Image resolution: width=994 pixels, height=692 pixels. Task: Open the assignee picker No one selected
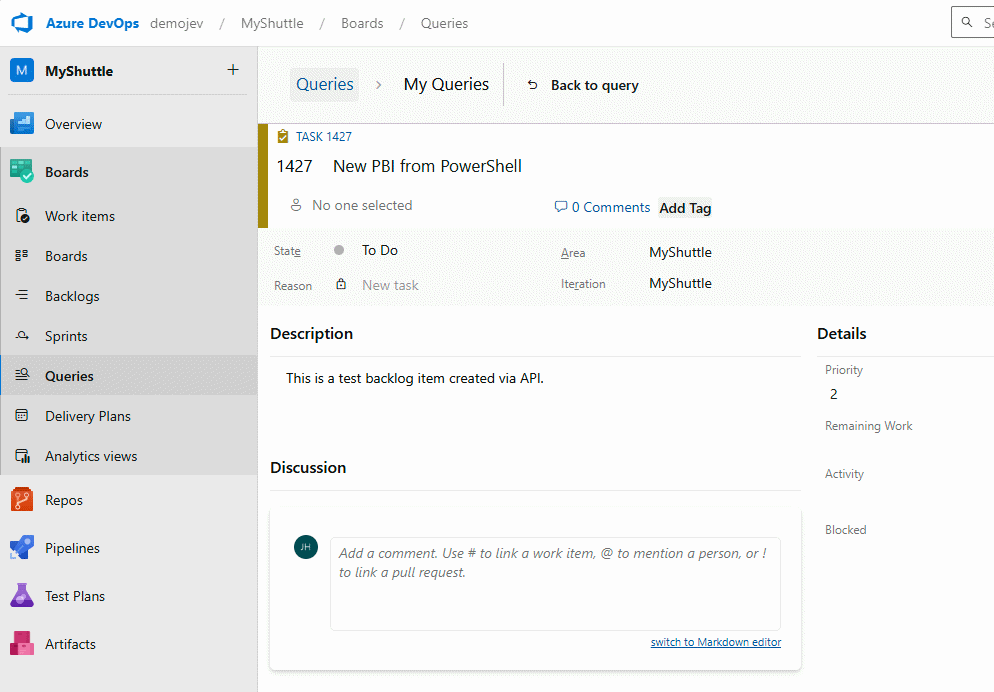point(362,205)
